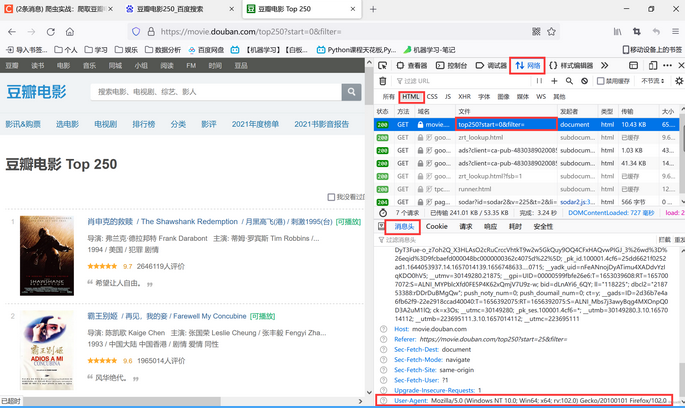The height and width of the screenshot is (409, 685).
Task: Switch to the 调试器 debugger tab
Action: 491,66
